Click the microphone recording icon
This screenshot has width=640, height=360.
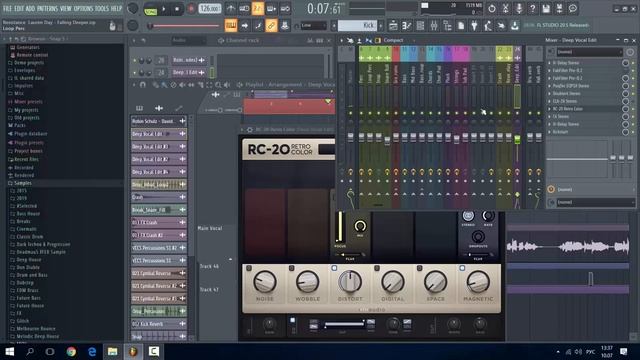519,9
